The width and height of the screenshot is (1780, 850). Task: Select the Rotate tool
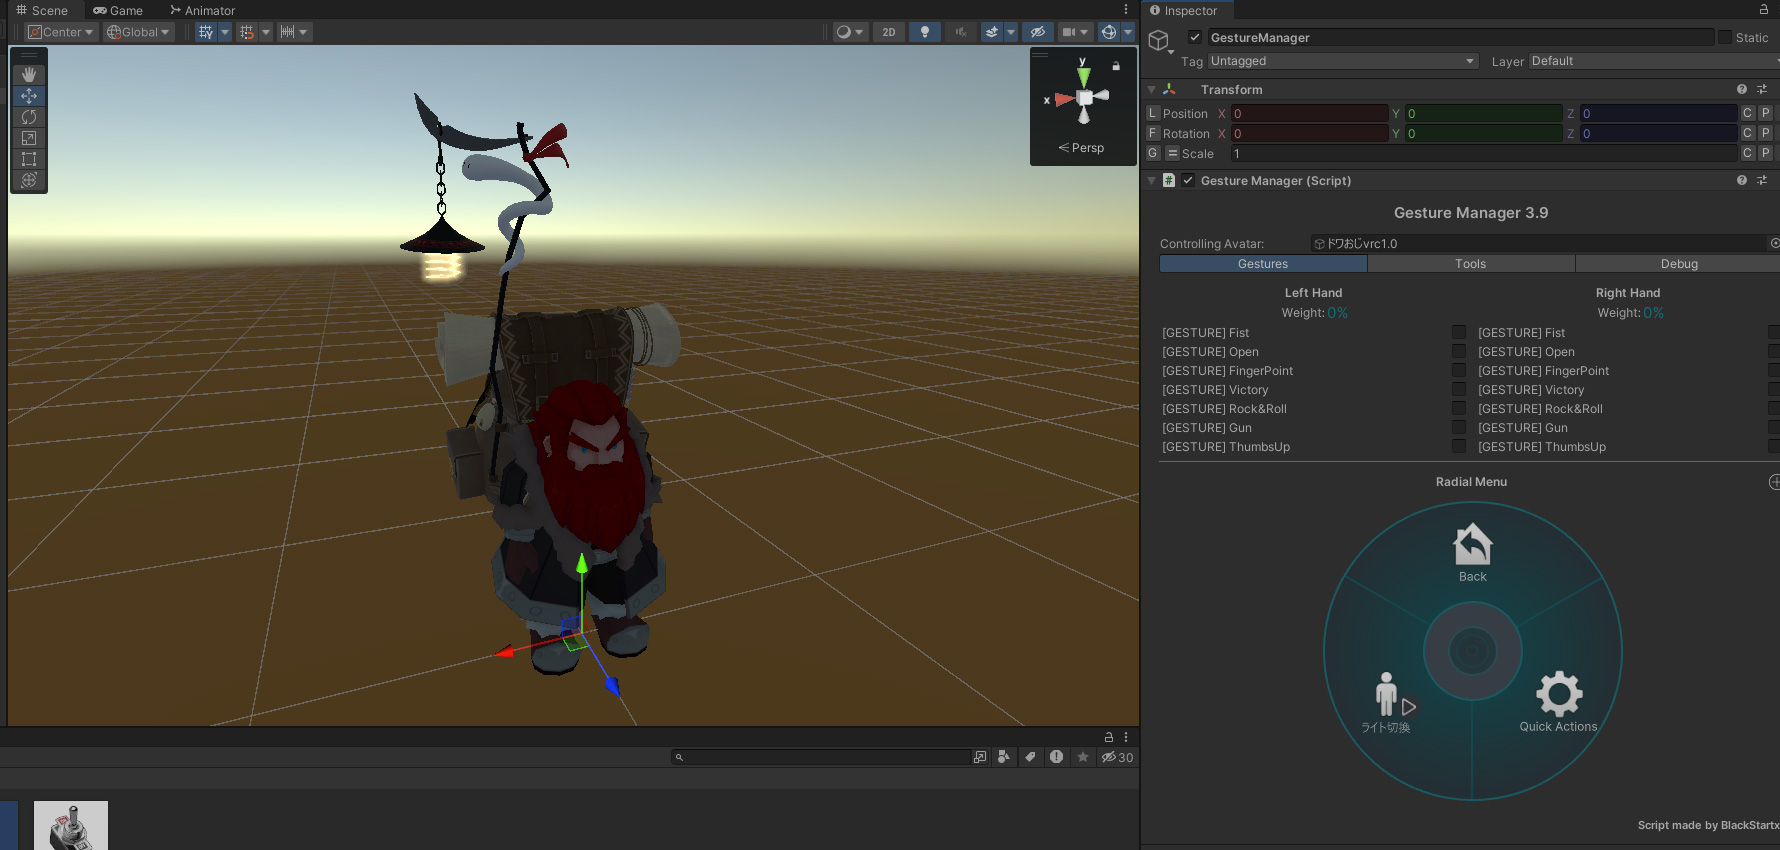29,117
